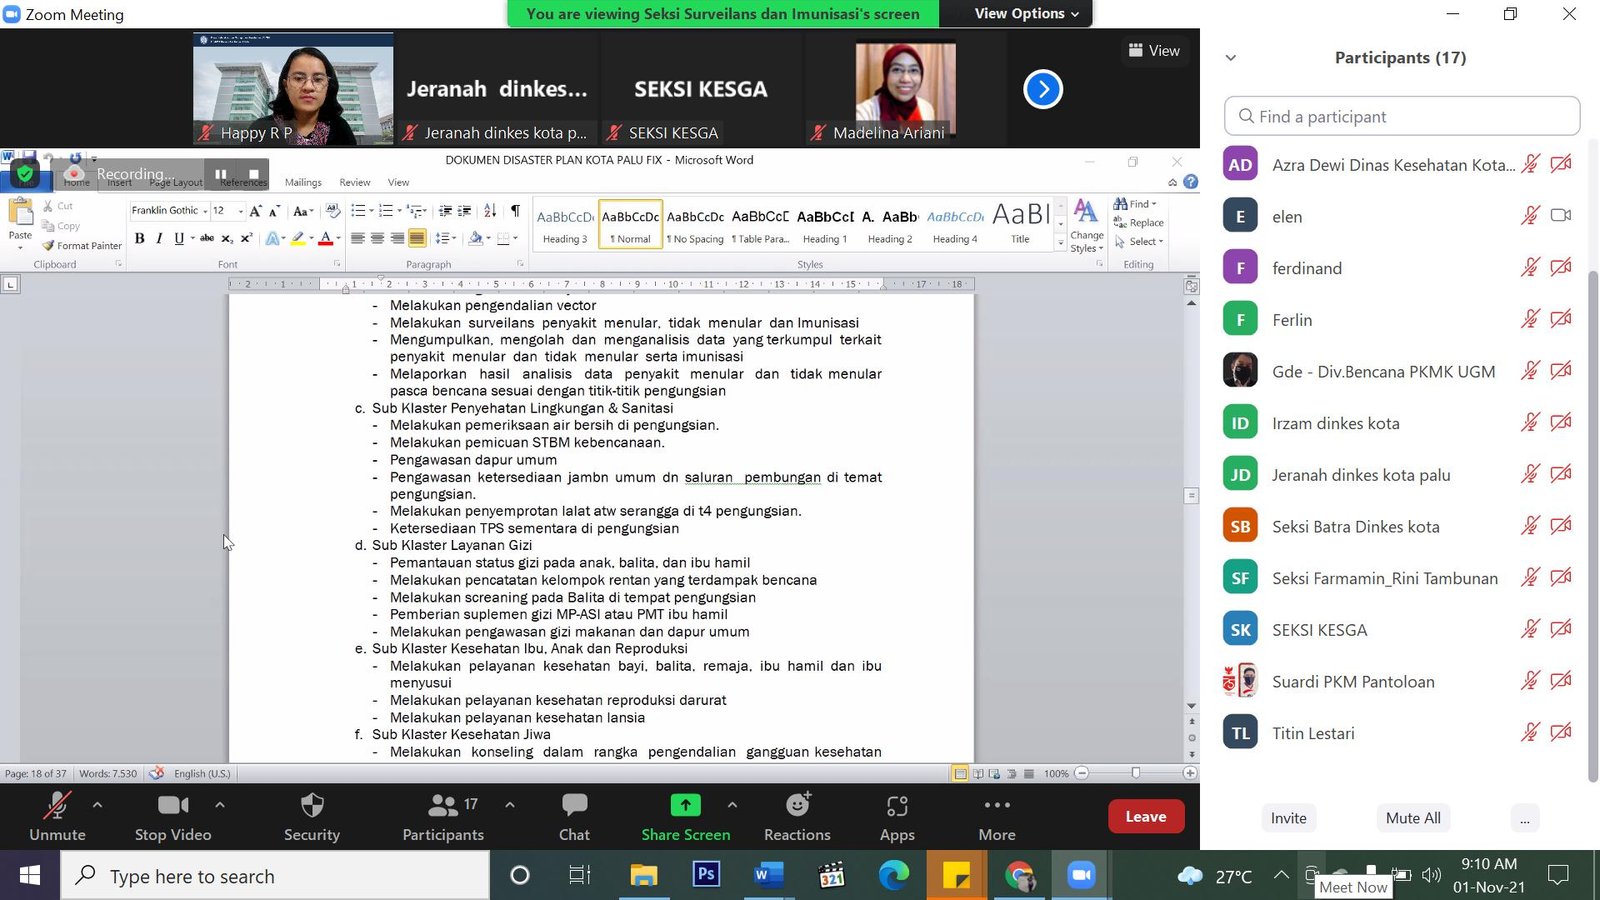Click the red Leave button
The image size is (1600, 900).
pyautogui.click(x=1145, y=816)
